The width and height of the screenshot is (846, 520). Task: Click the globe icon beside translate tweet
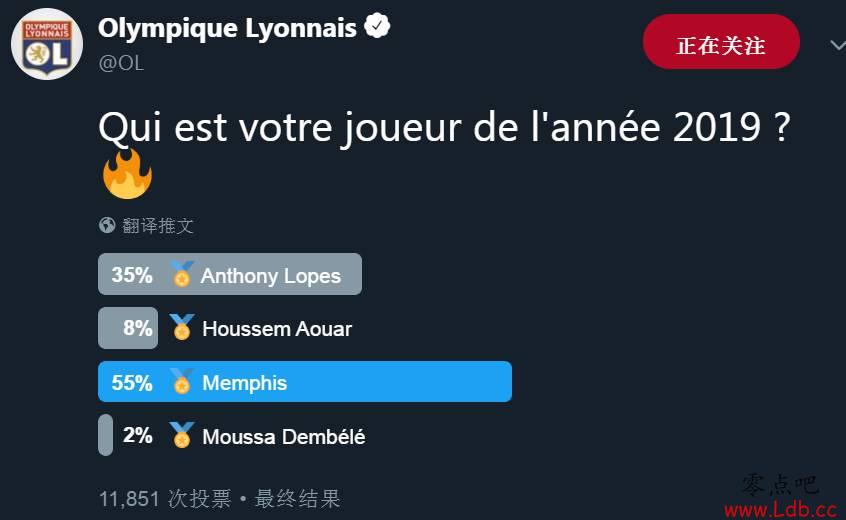(x=107, y=225)
